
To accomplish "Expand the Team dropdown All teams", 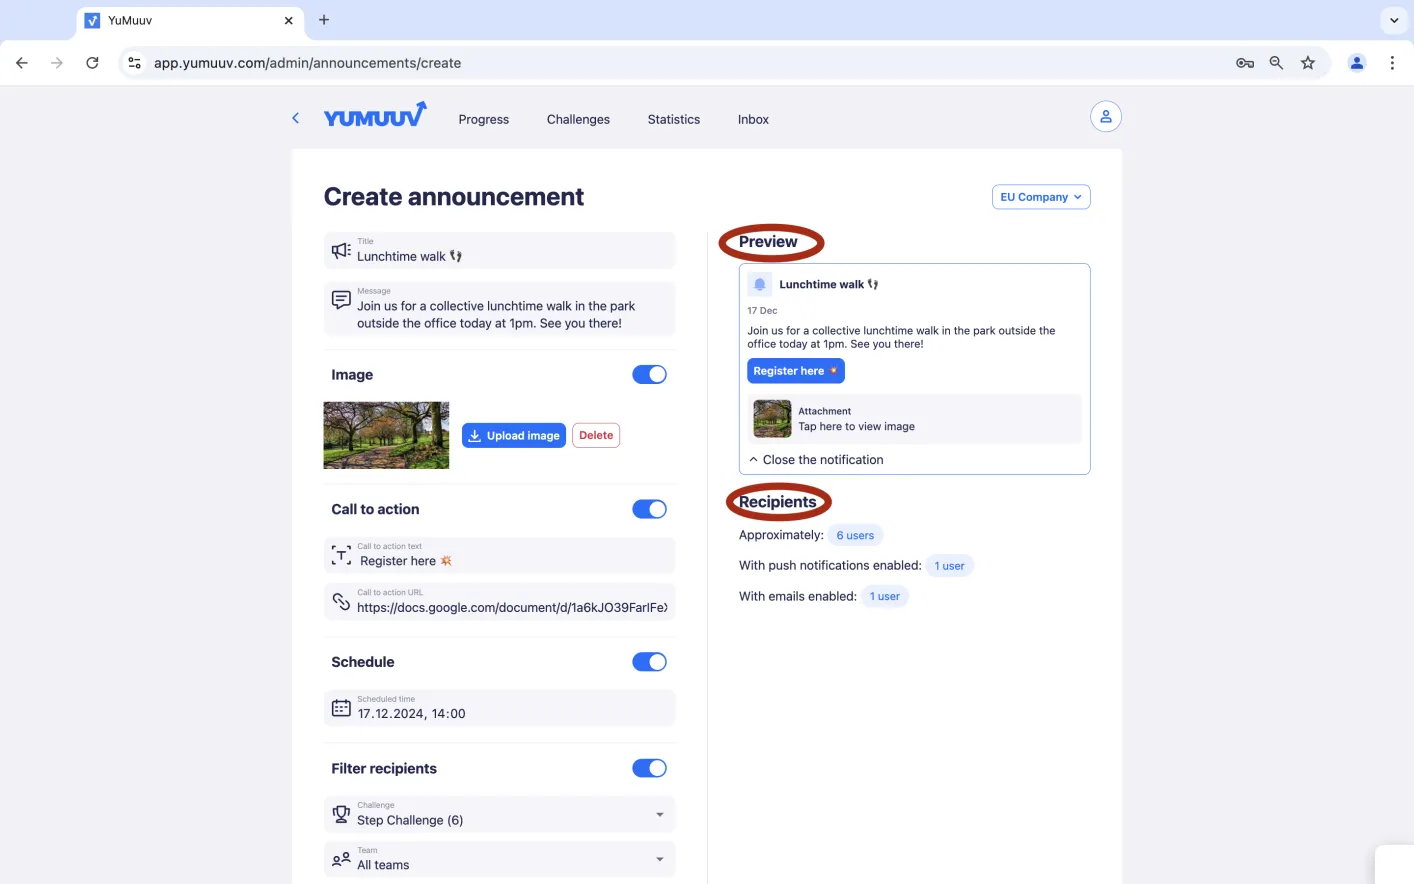I will point(500,859).
